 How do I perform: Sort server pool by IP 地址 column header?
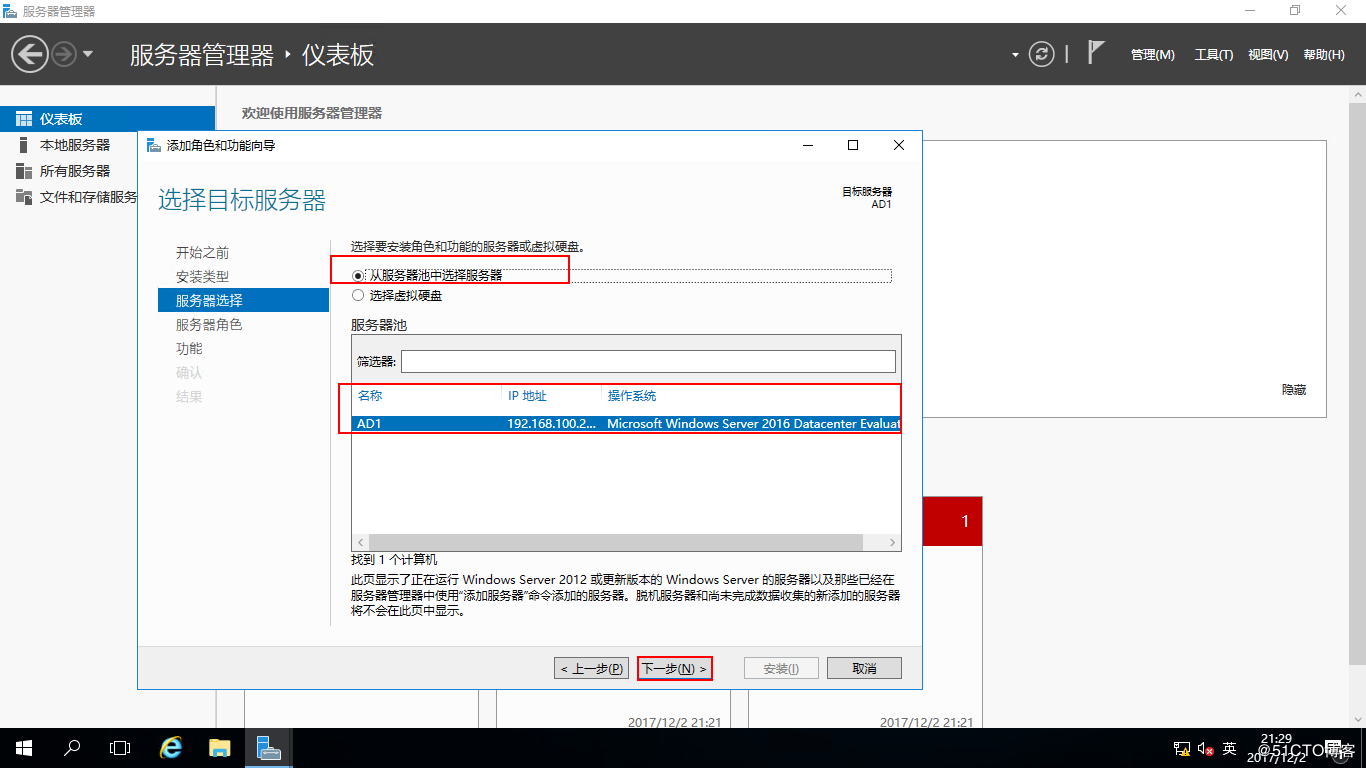click(x=527, y=396)
